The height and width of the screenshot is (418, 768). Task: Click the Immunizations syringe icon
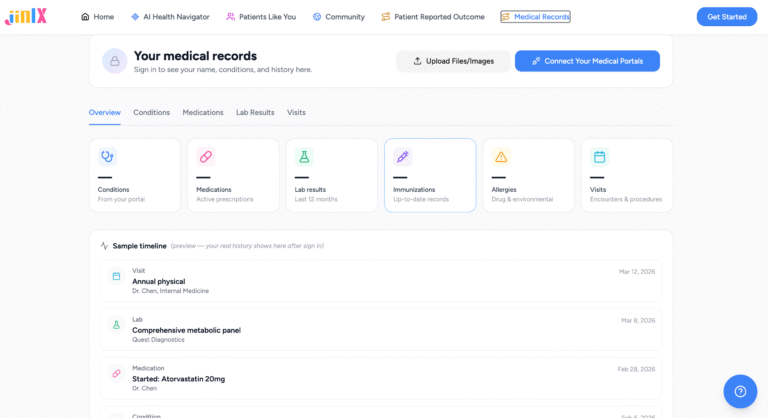point(403,157)
